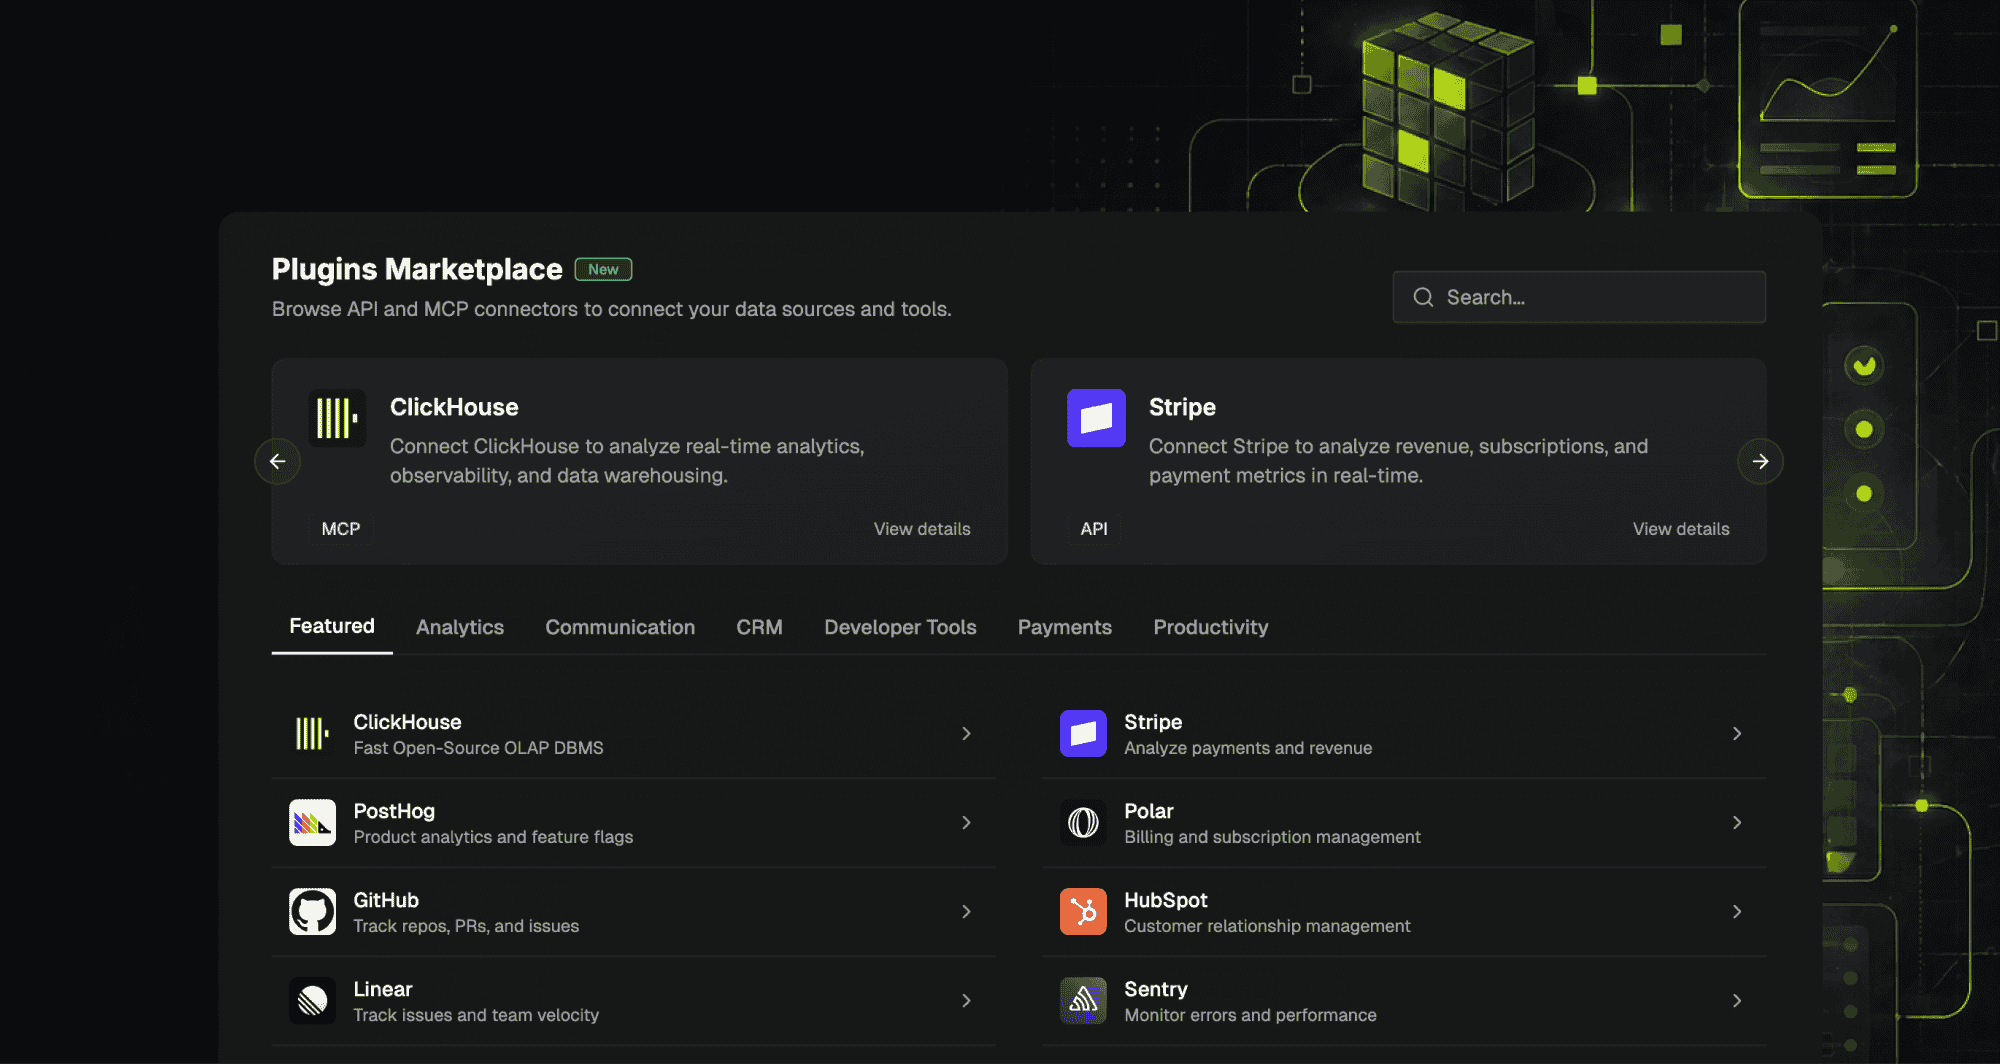Click the New badge beside Plugins Marketplace
2000x1064 pixels.
[x=603, y=270]
